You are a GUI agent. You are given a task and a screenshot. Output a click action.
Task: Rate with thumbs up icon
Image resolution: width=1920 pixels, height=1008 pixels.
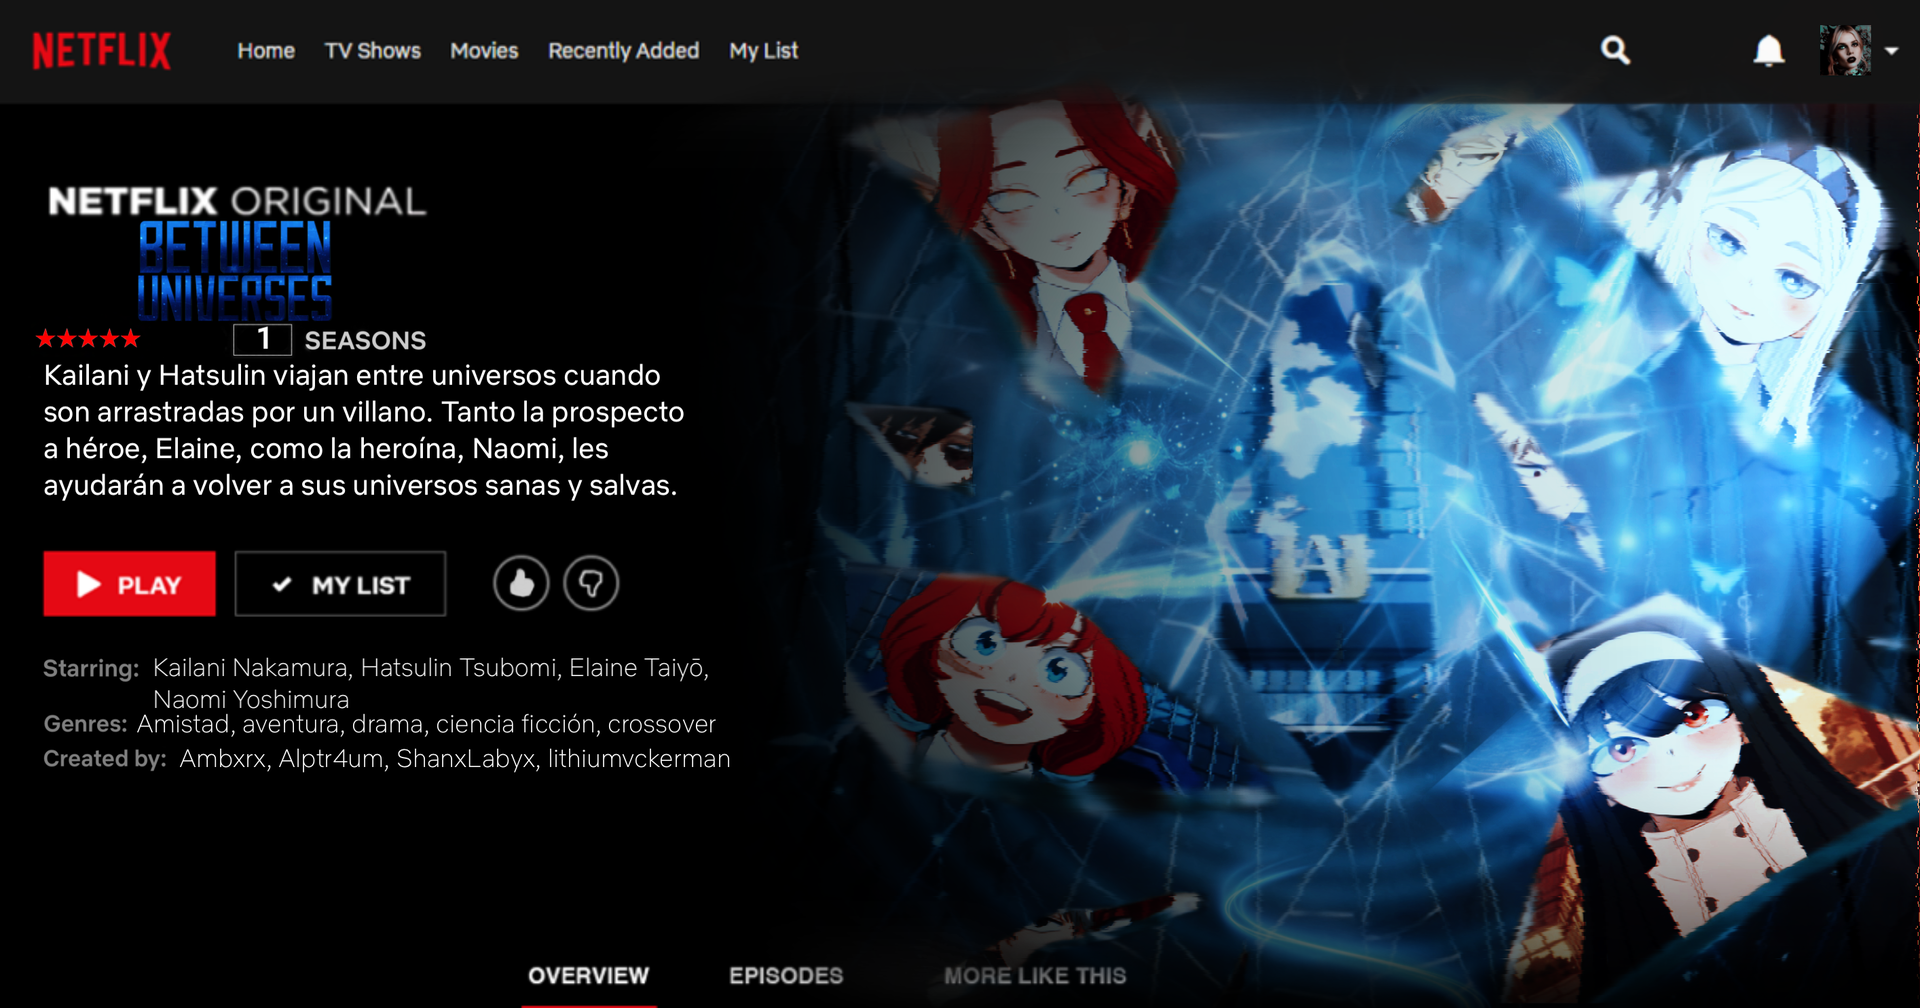click(521, 583)
